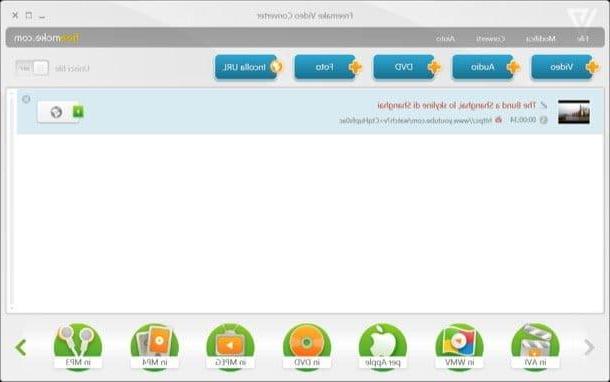This screenshot has width=610, height=382.
Task: Maximize the Freemake Video Converter window
Action: coord(29,15)
